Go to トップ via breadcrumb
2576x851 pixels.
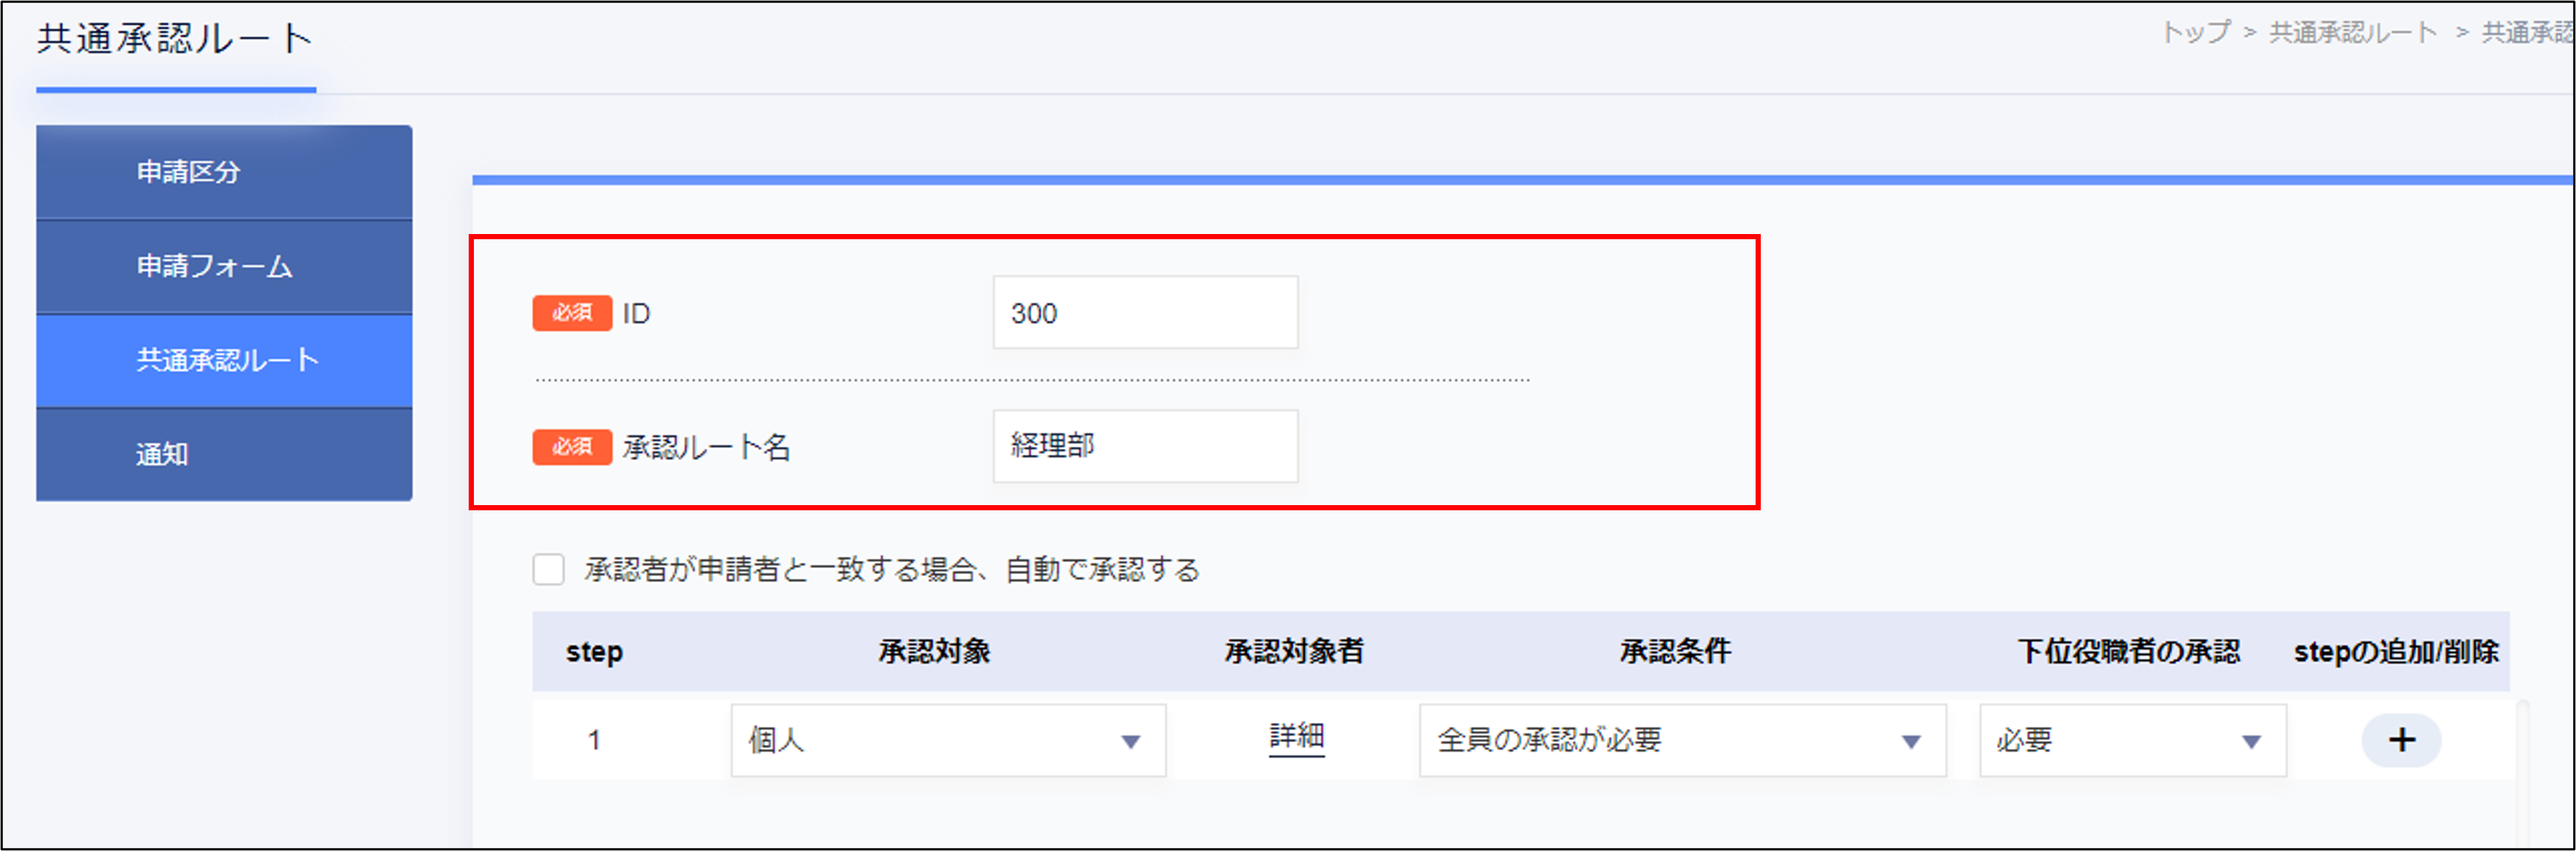pyautogui.click(x=2195, y=32)
